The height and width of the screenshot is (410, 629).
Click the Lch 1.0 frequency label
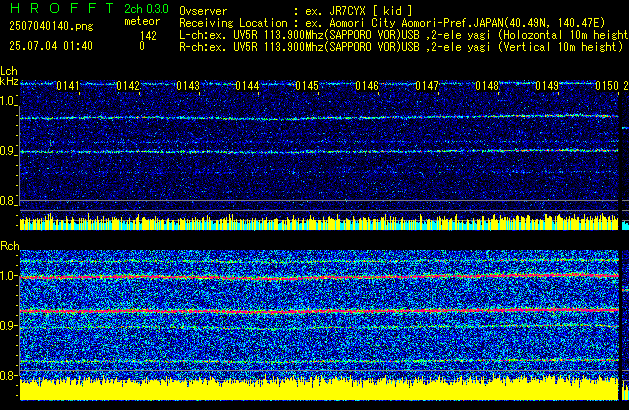click(x=8, y=101)
